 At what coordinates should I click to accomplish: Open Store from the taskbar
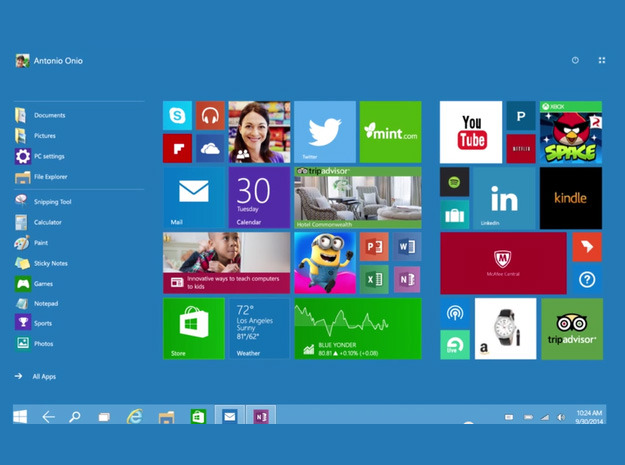click(198, 417)
